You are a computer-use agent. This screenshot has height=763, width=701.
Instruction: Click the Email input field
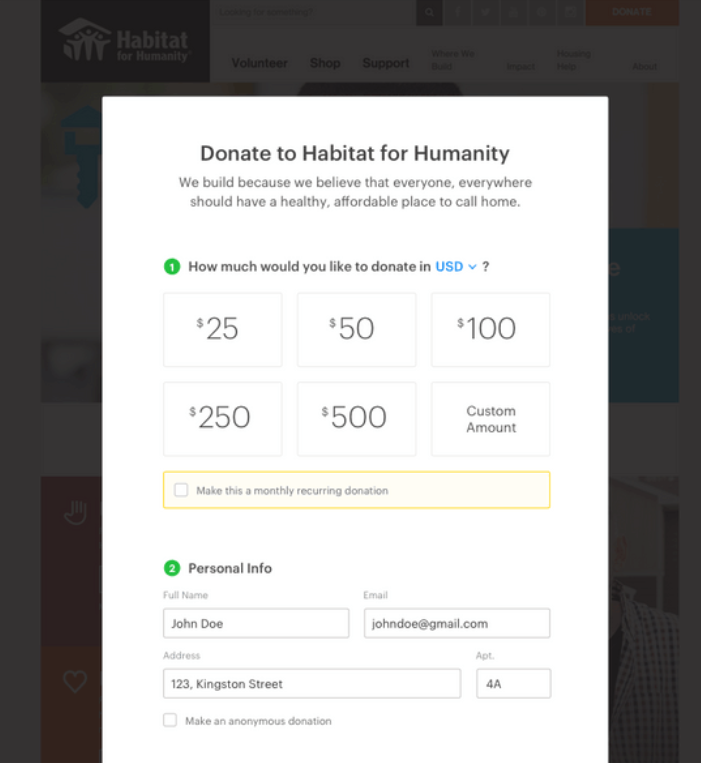456,623
